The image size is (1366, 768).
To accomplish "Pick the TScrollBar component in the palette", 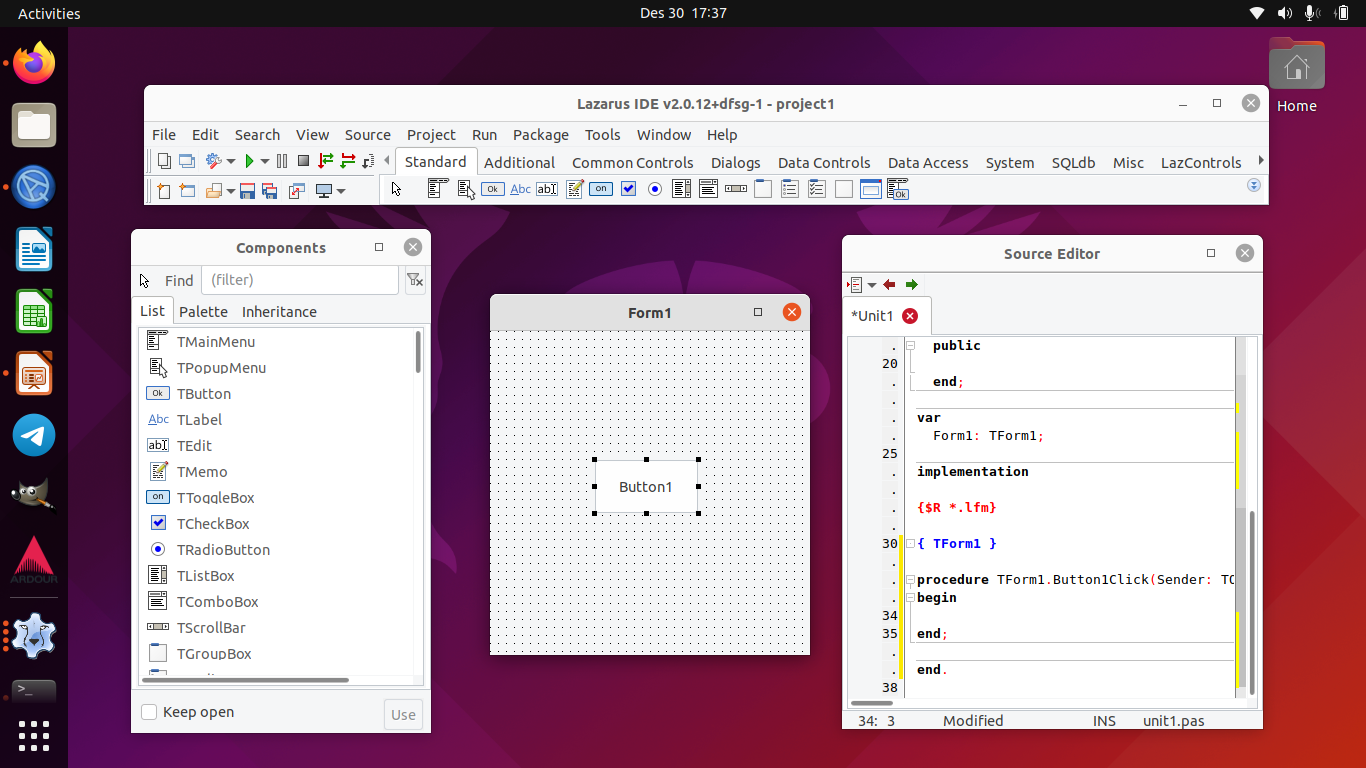I will 736,189.
